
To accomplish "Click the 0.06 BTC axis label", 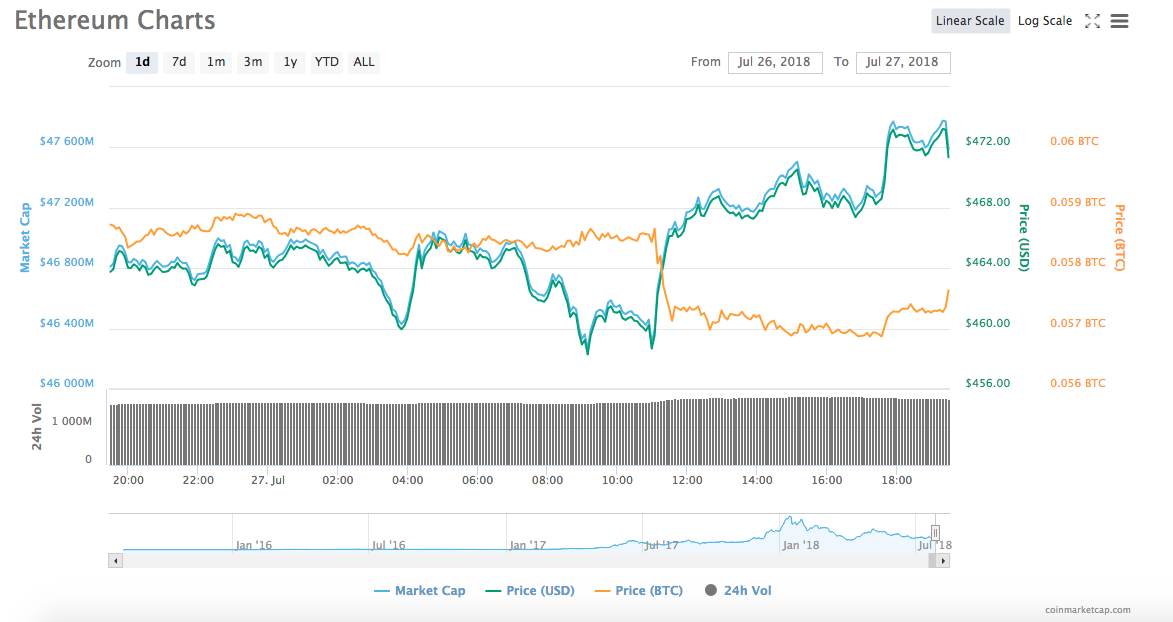I will coord(1074,141).
